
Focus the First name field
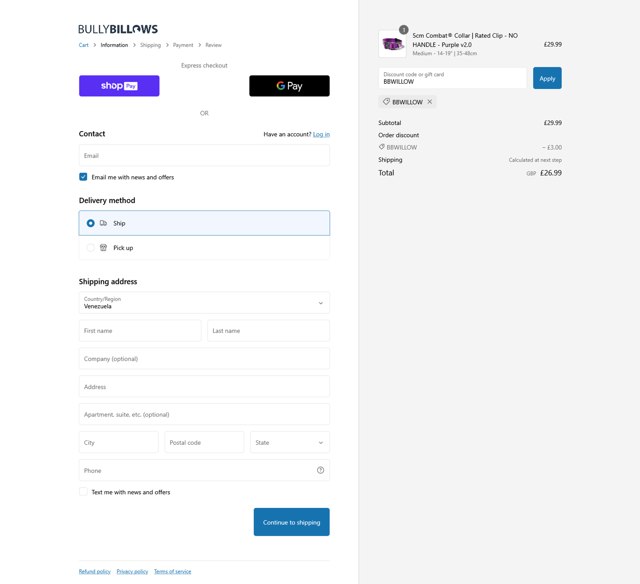tap(140, 331)
